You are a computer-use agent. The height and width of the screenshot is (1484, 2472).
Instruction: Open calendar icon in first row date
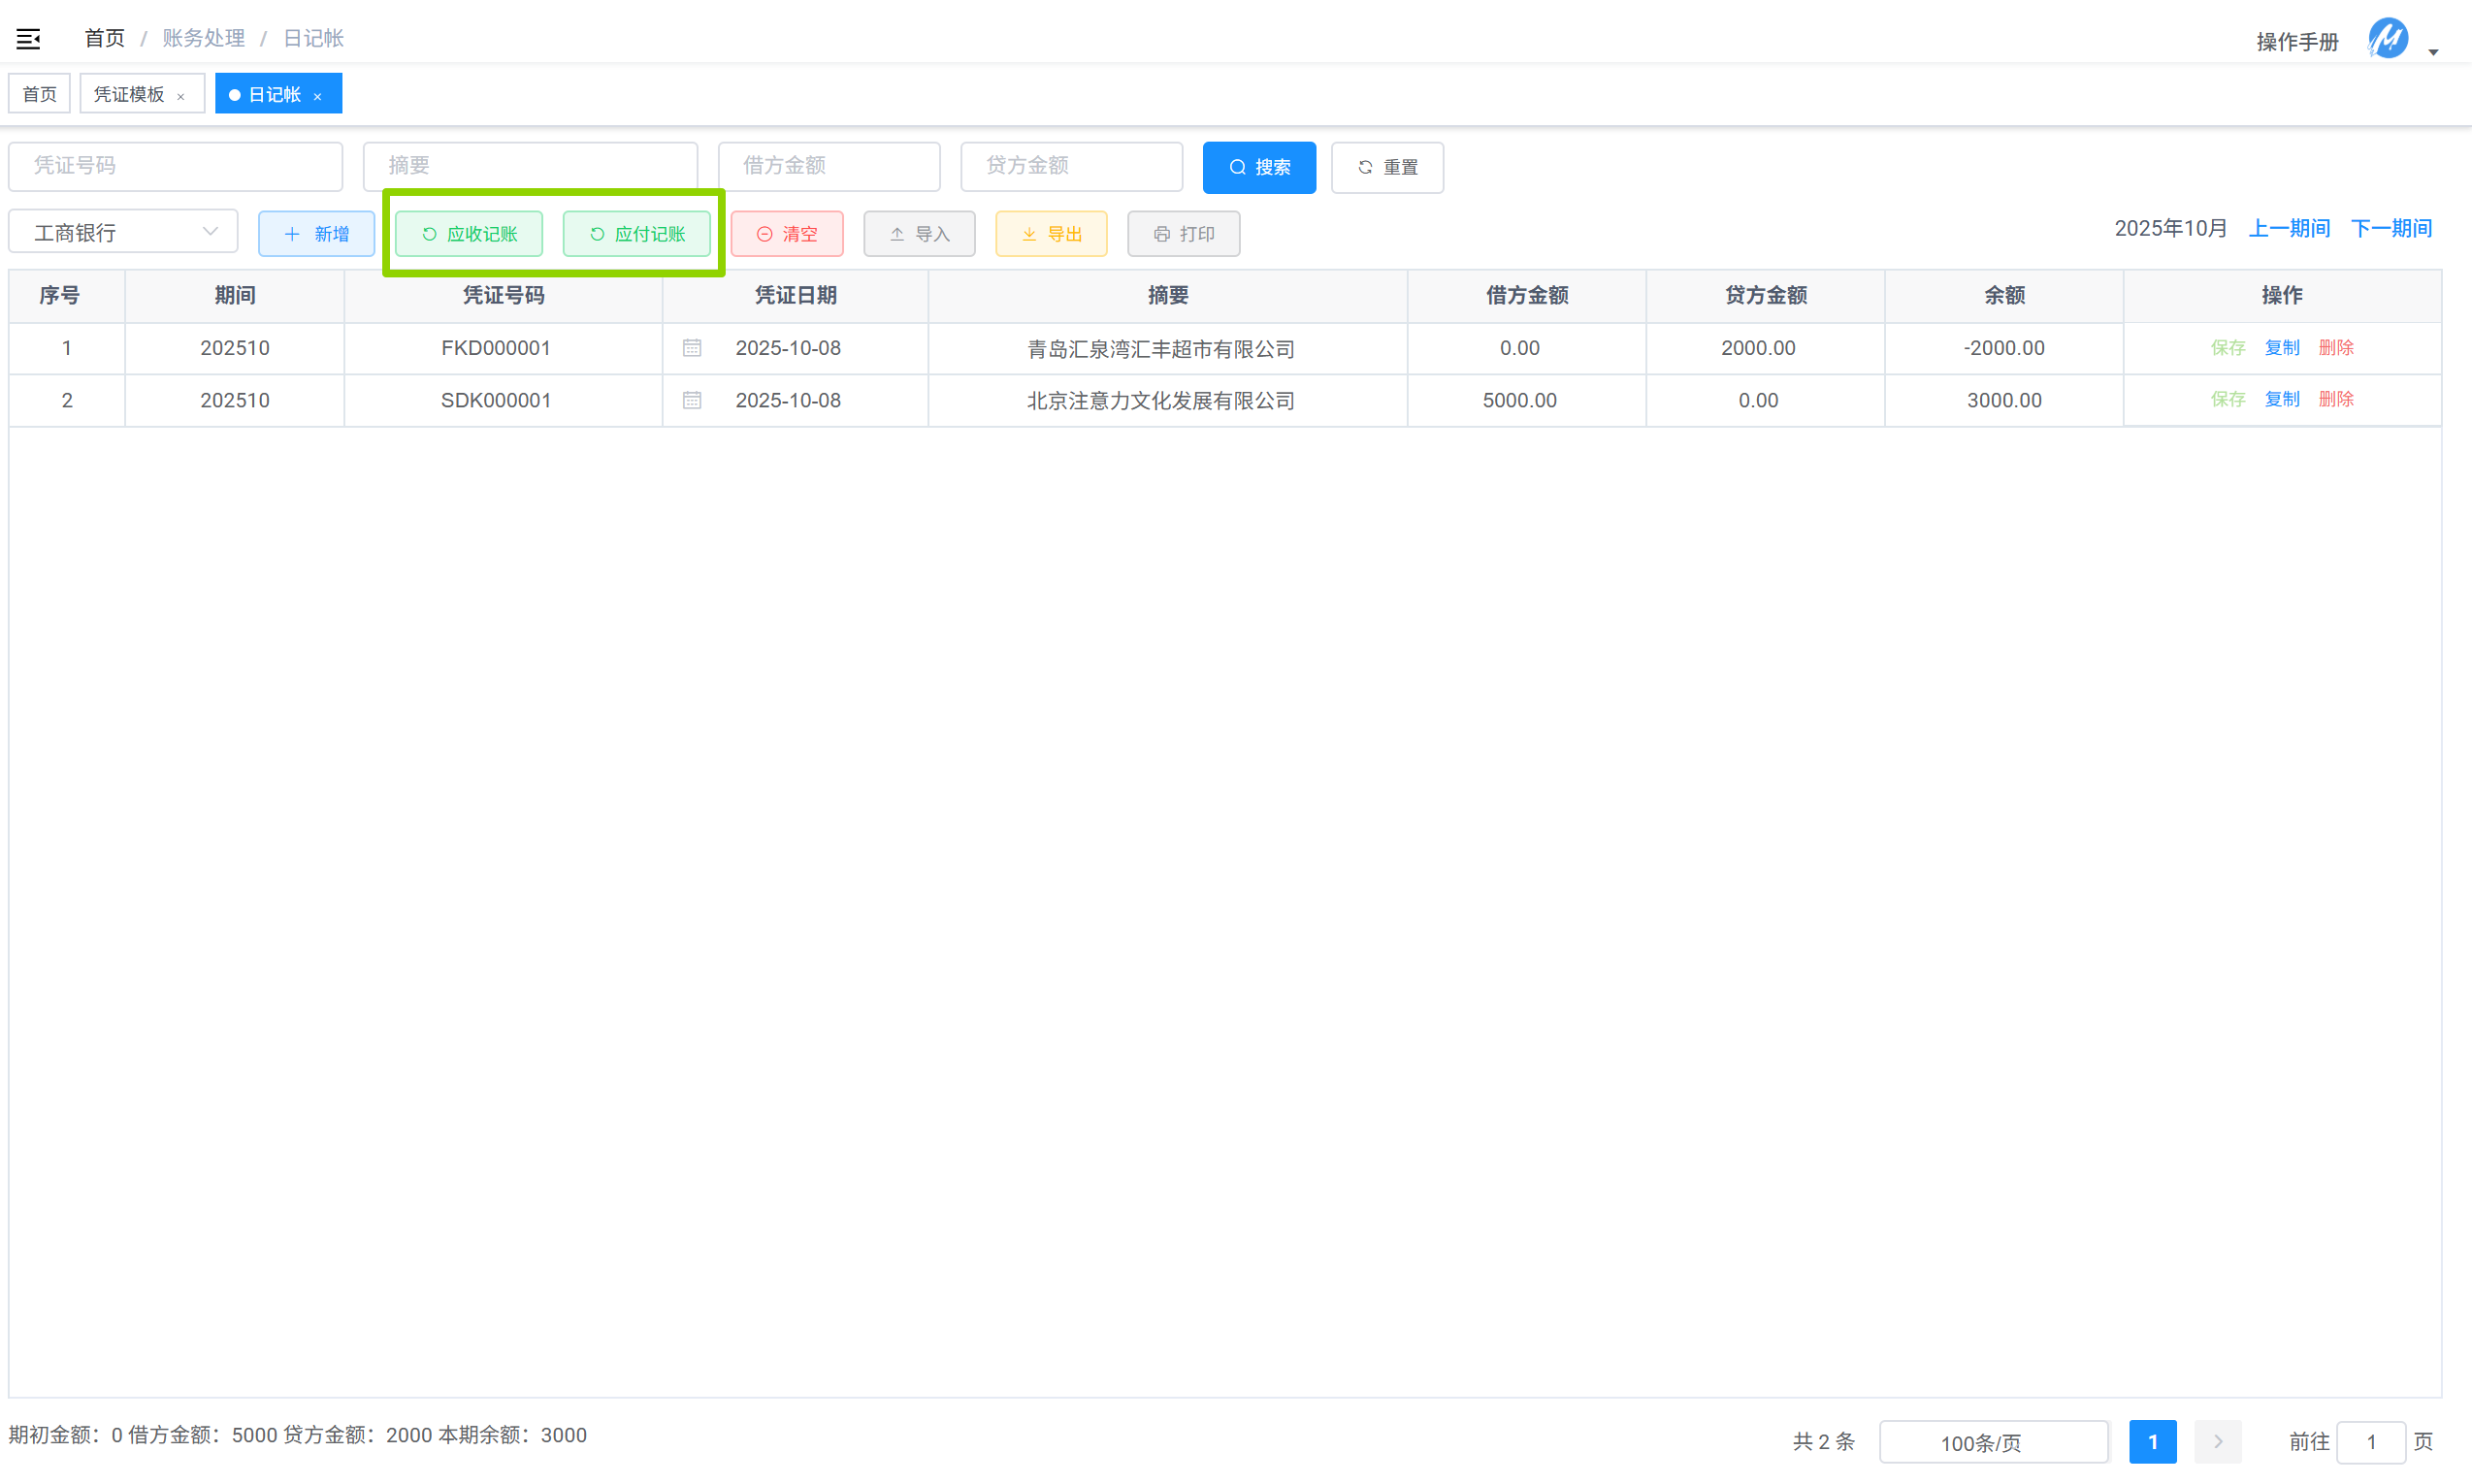(x=692, y=348)
